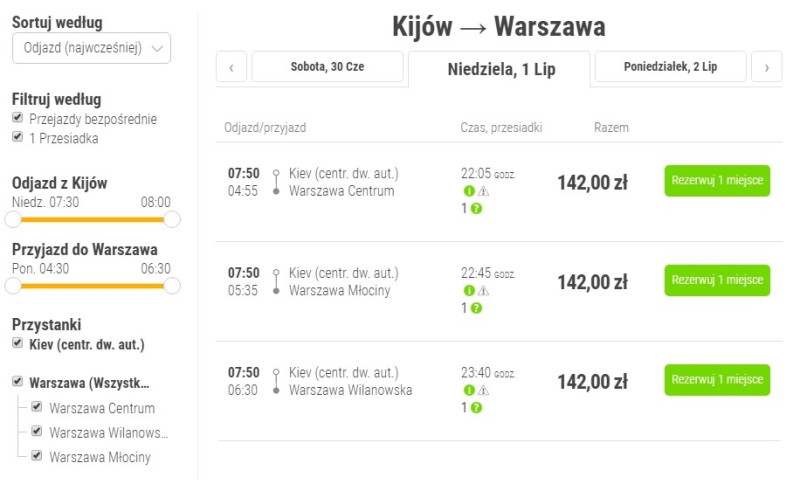The image size is (800, 484).
Task: Toggle the 1 Przesiadka checkbox
Action: [18, 137]
